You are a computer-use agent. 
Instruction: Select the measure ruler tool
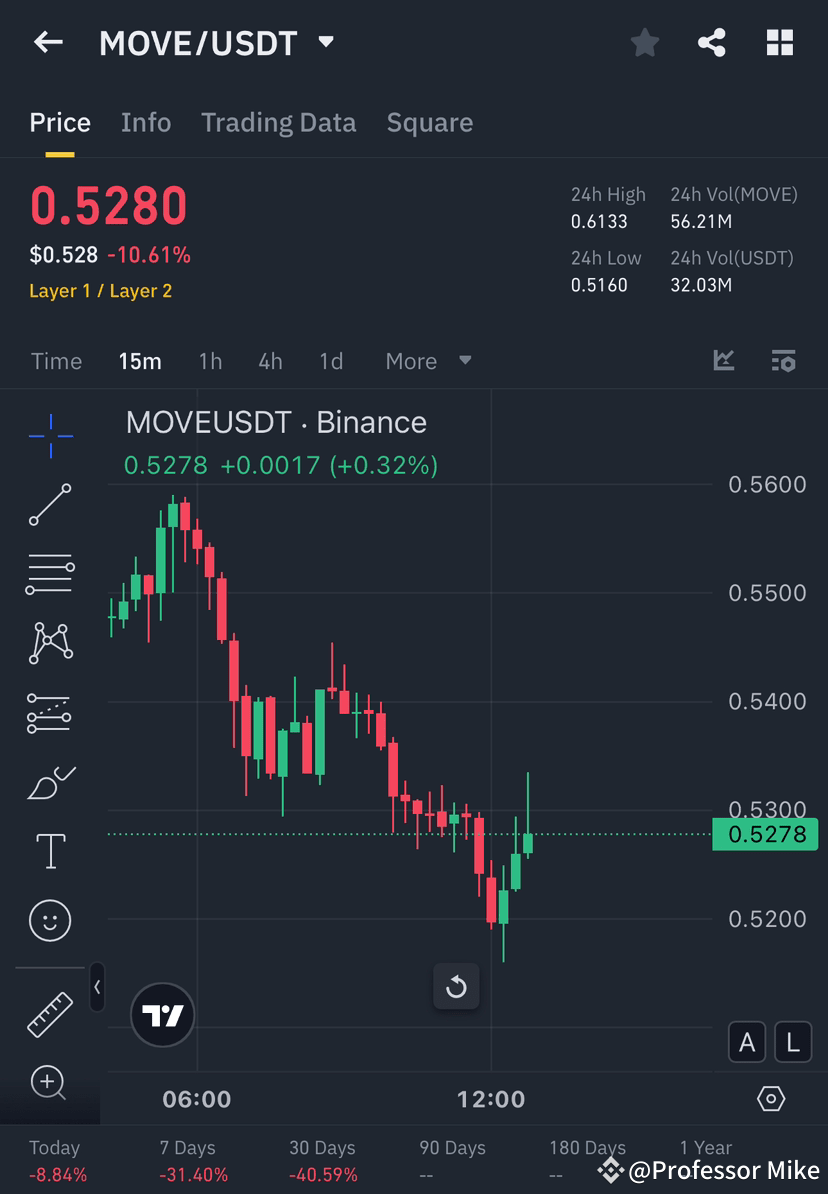point(49,1012)
